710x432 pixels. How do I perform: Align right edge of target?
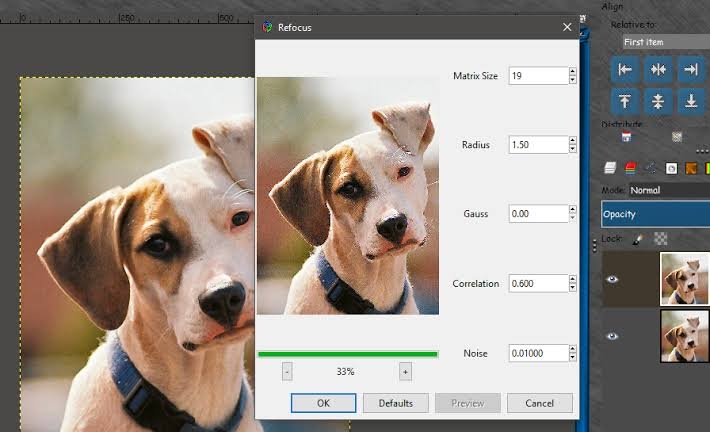691,69
